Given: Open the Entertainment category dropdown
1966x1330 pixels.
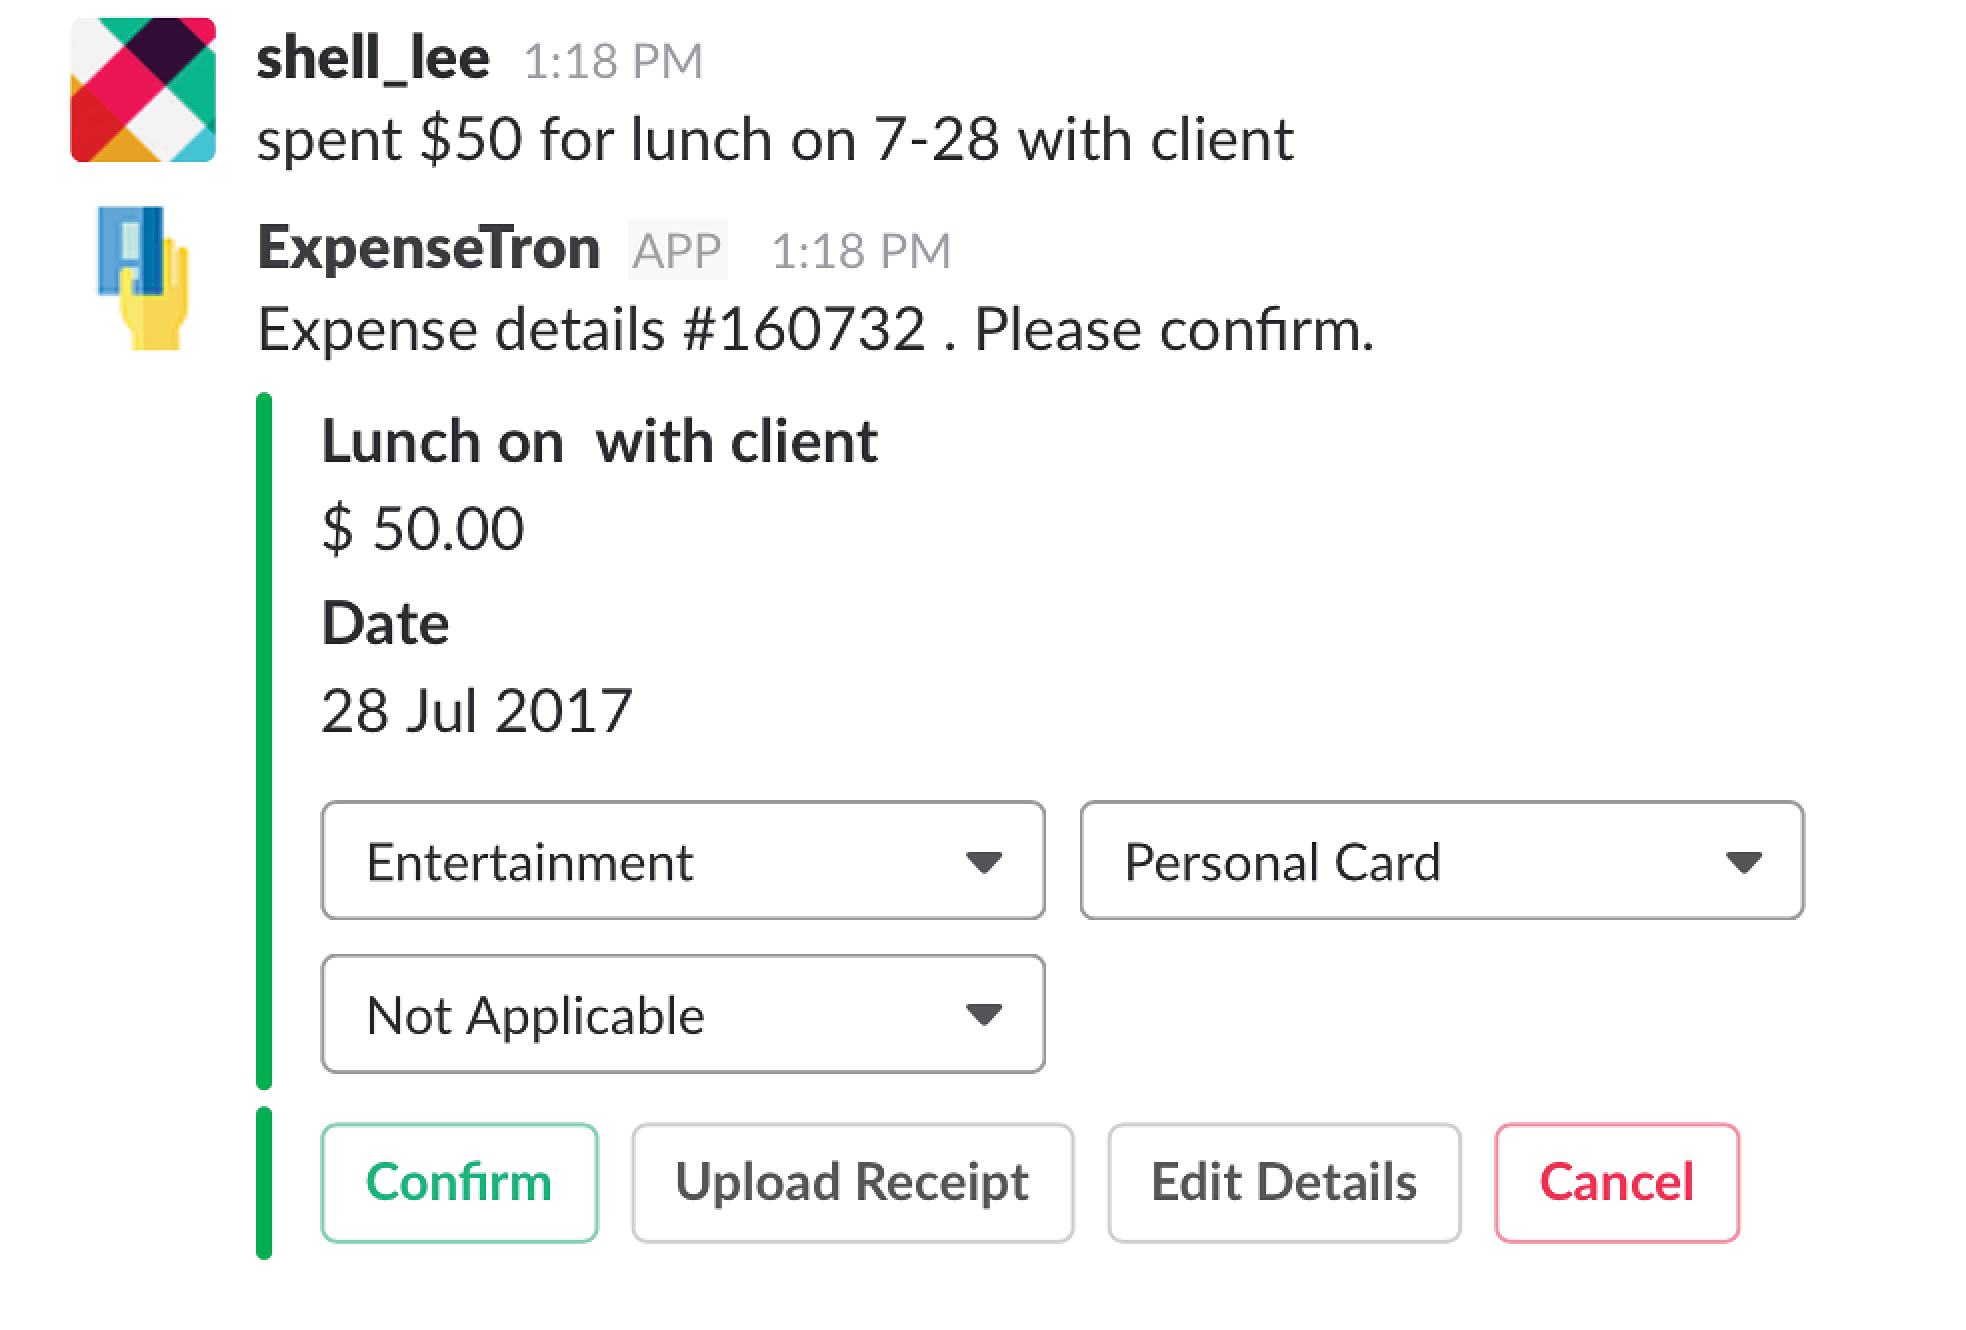Looking at the screenshot, I should pyautogui.click(x=683, y=860).
